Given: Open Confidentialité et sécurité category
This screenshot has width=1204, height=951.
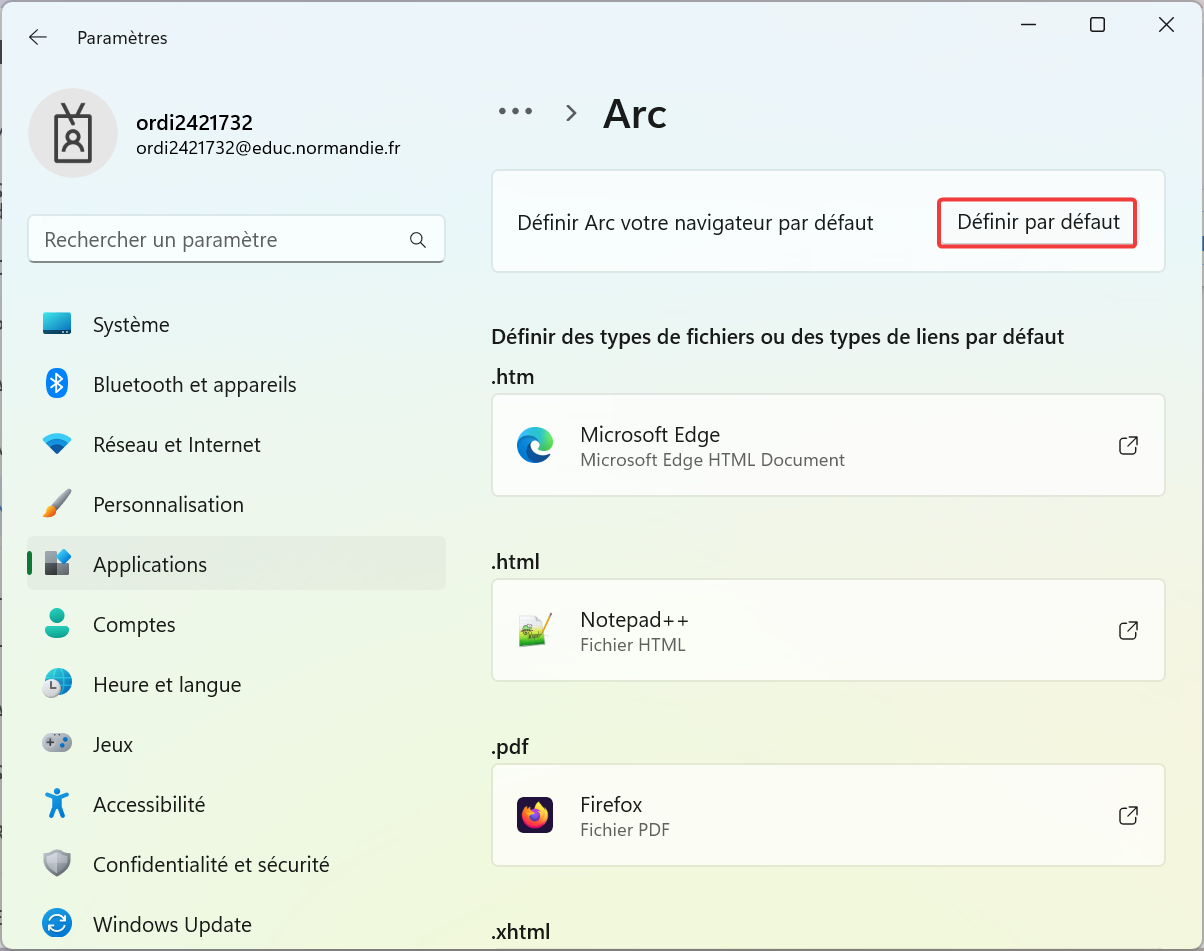Looking at the screenshot, I should 236,864.
